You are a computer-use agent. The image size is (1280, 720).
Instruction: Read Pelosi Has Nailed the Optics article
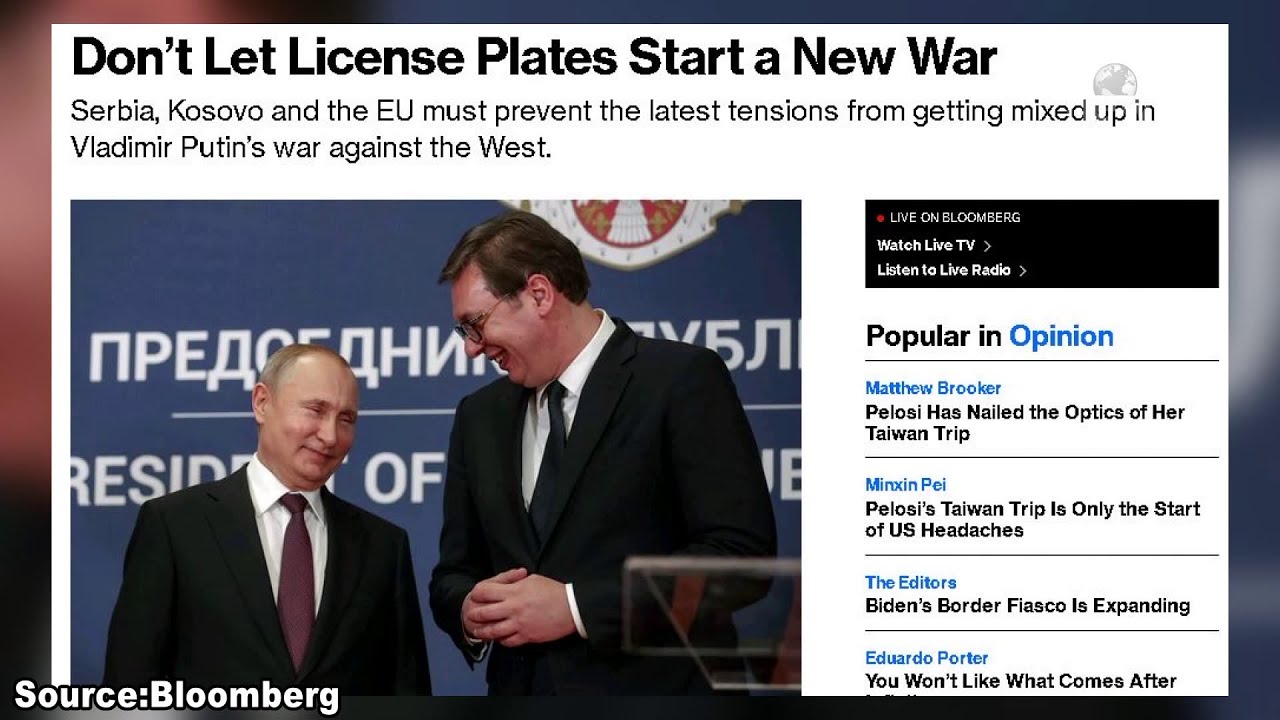tap(1025, 422)
